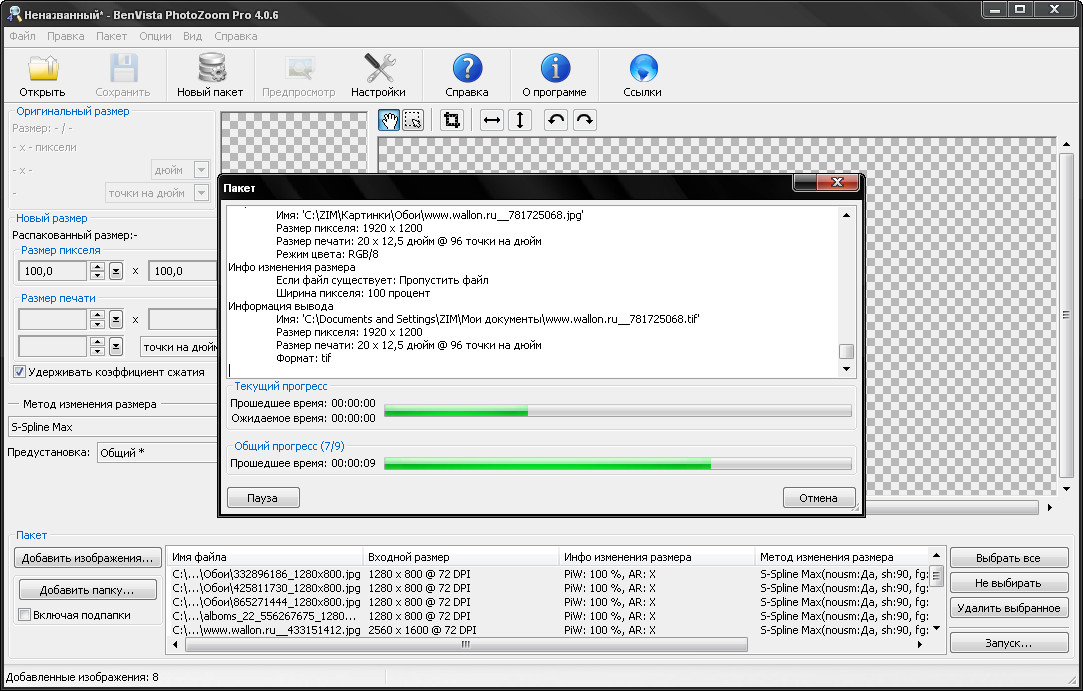Screen dimensions: 1083x691
Task: Rotate the image counterclockwise
Action: 556,120
